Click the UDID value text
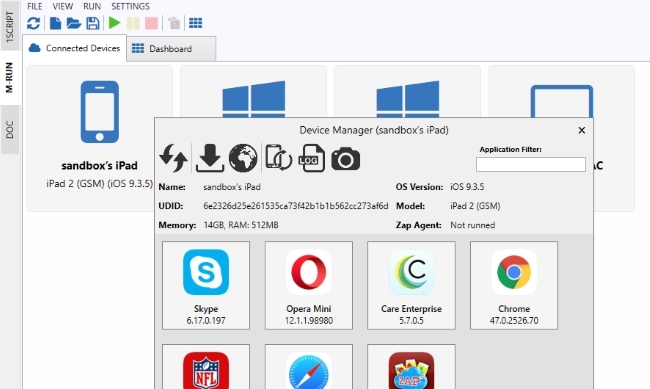 tap(296, 206)
